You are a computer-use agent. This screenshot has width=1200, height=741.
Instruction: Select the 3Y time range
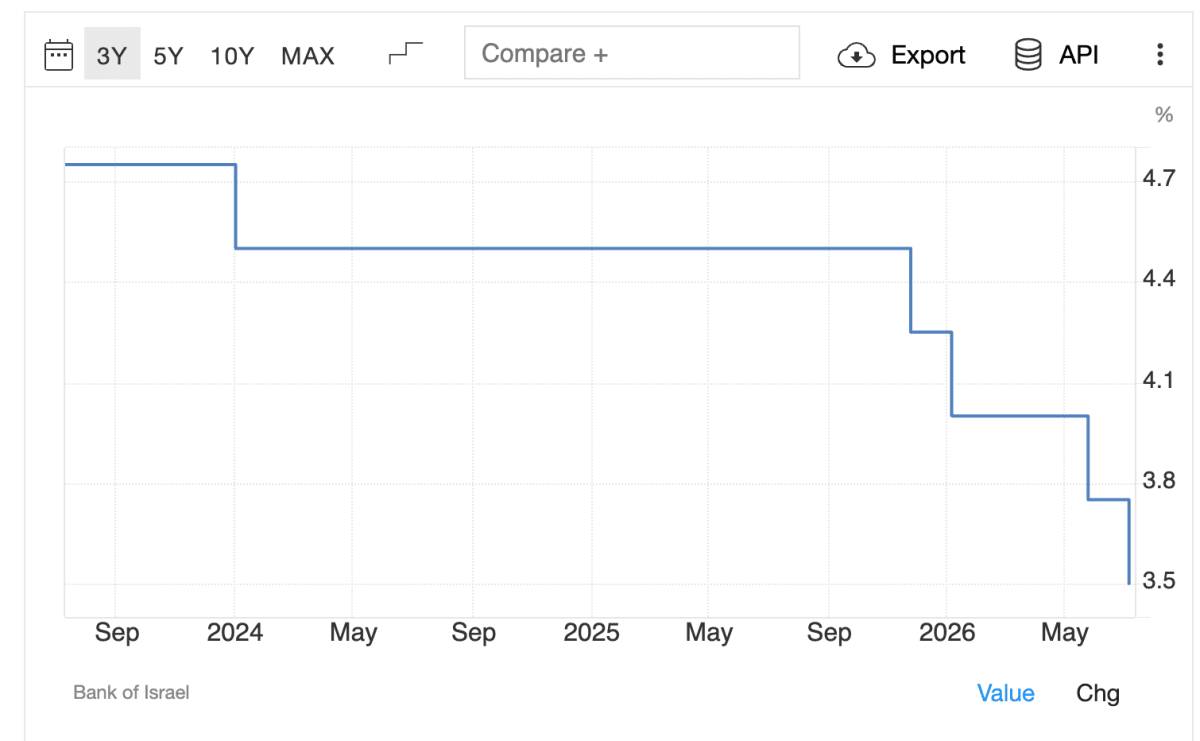click(112, 54)
